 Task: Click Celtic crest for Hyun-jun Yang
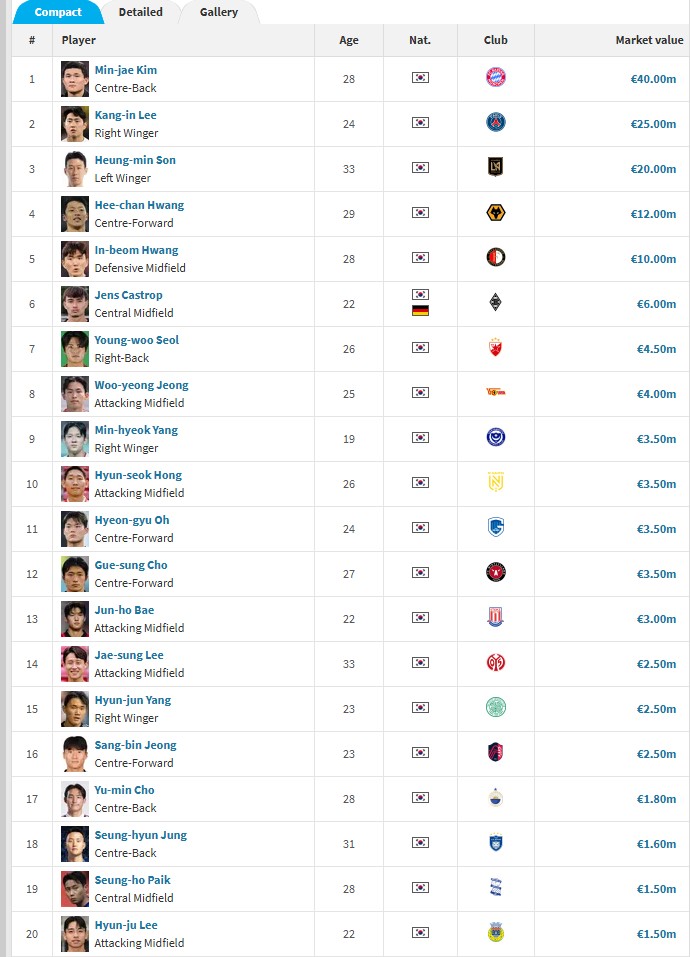tap(496, 708)
